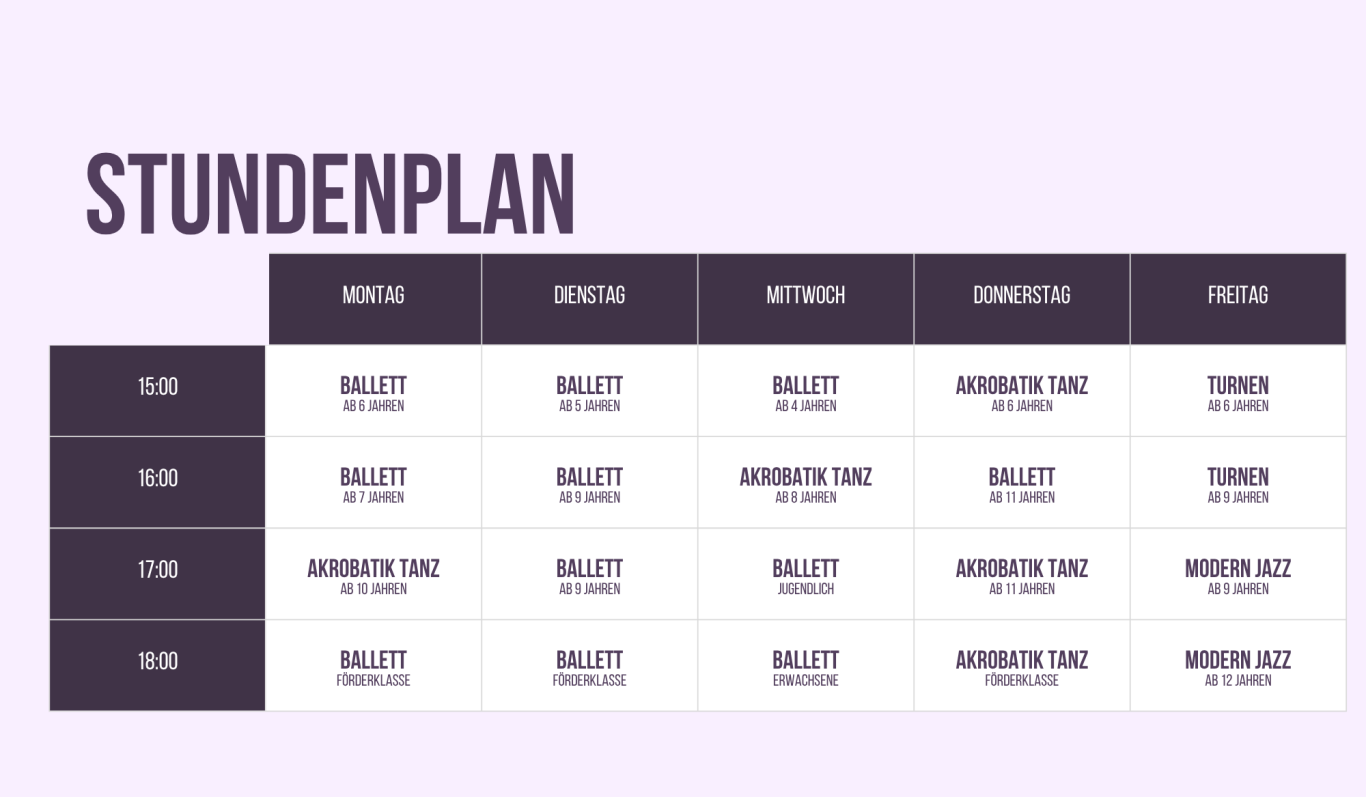Select Friday 18:00 Modern Jazz ab 12 Jahren
Screen dimensions: 1366x797
[x=1238, y=666]
